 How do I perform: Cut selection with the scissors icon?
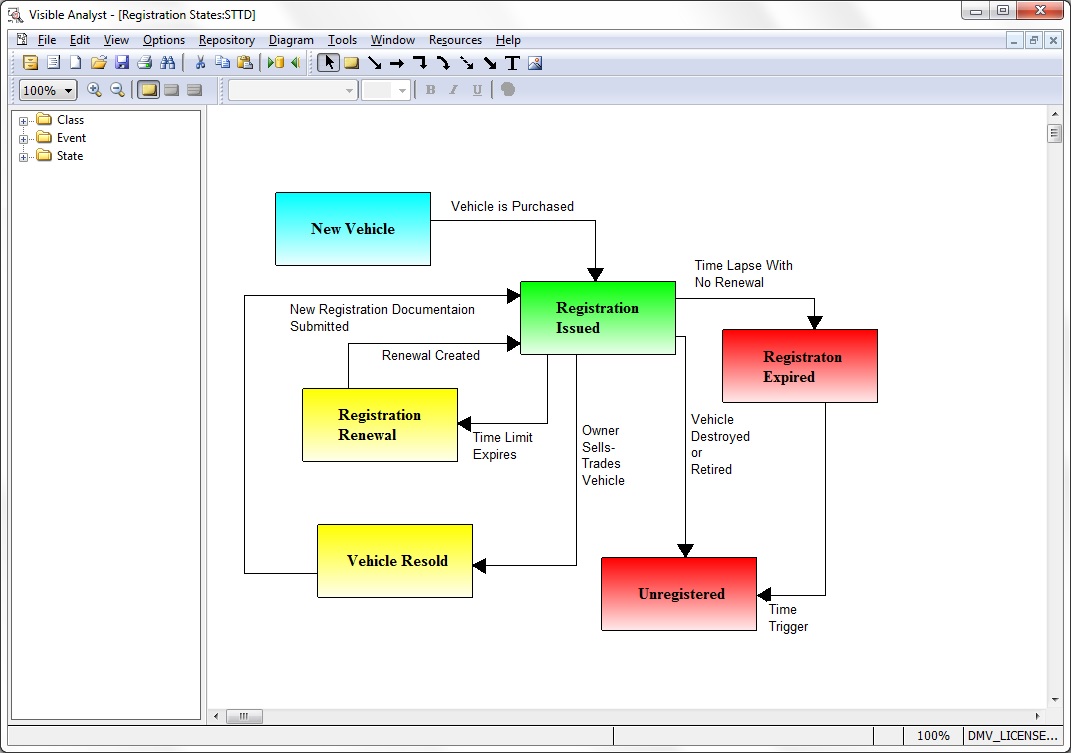(200, 63)
